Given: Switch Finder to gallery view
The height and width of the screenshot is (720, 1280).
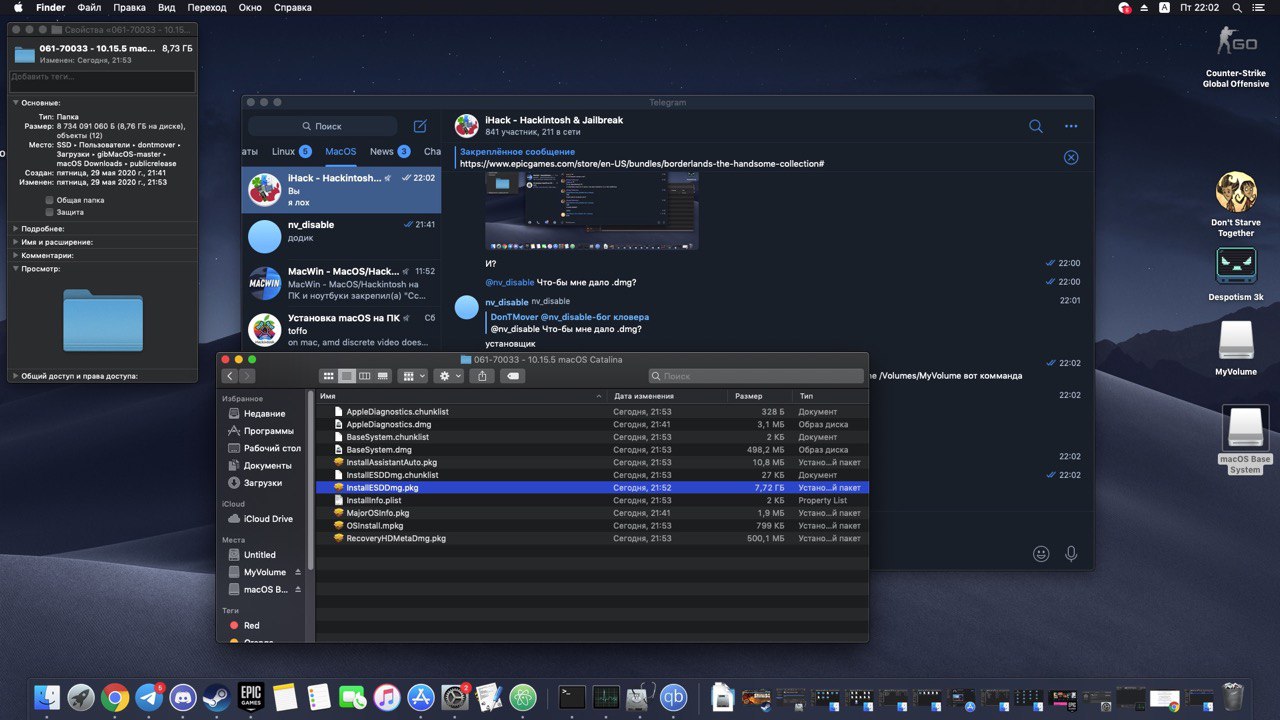Looking at the screenshot, I should [x=383, y=376].
